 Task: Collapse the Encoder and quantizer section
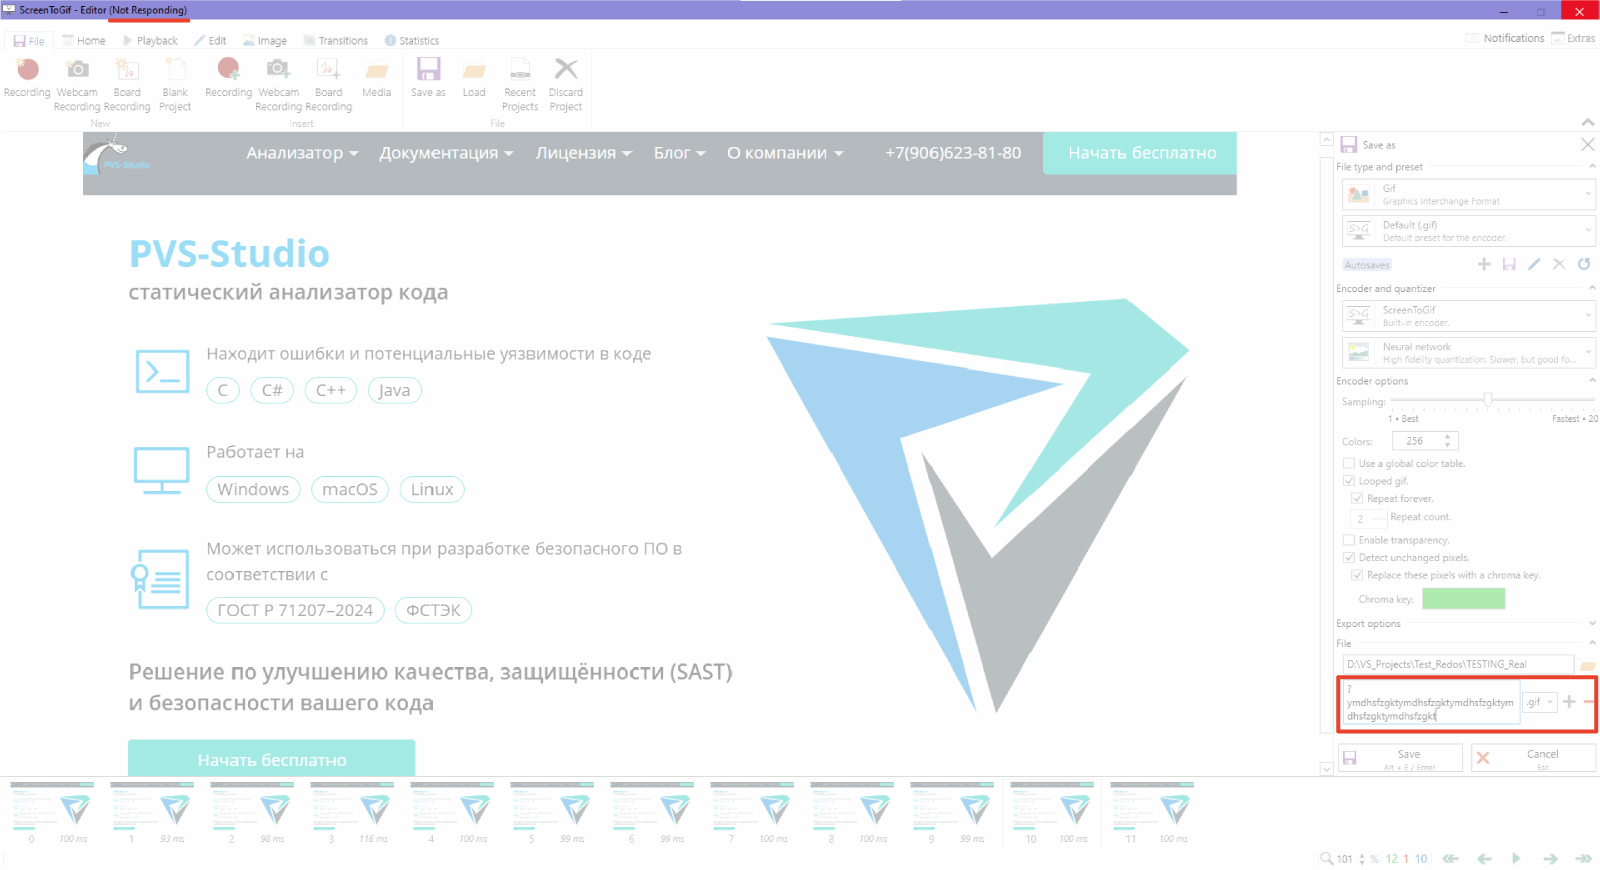[1592, 288]
